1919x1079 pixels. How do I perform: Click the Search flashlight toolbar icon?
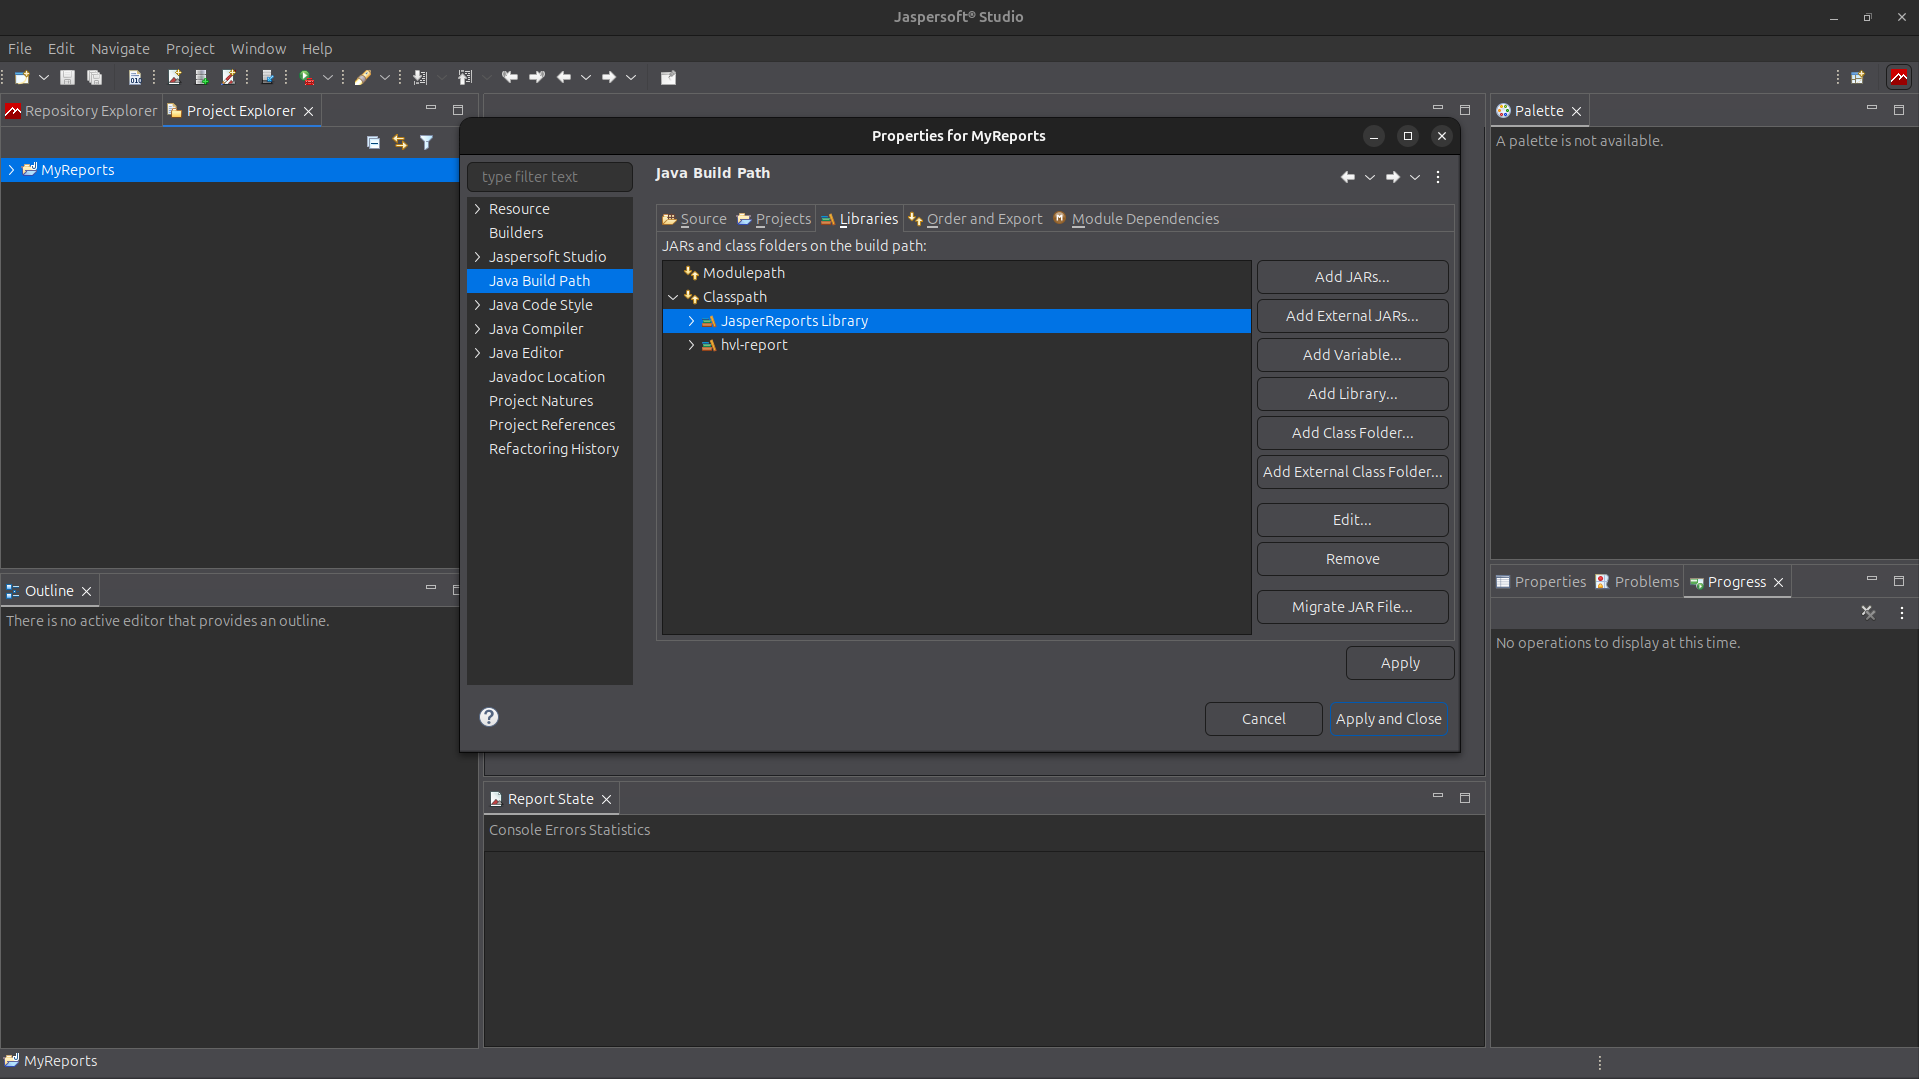pos(363,77)
